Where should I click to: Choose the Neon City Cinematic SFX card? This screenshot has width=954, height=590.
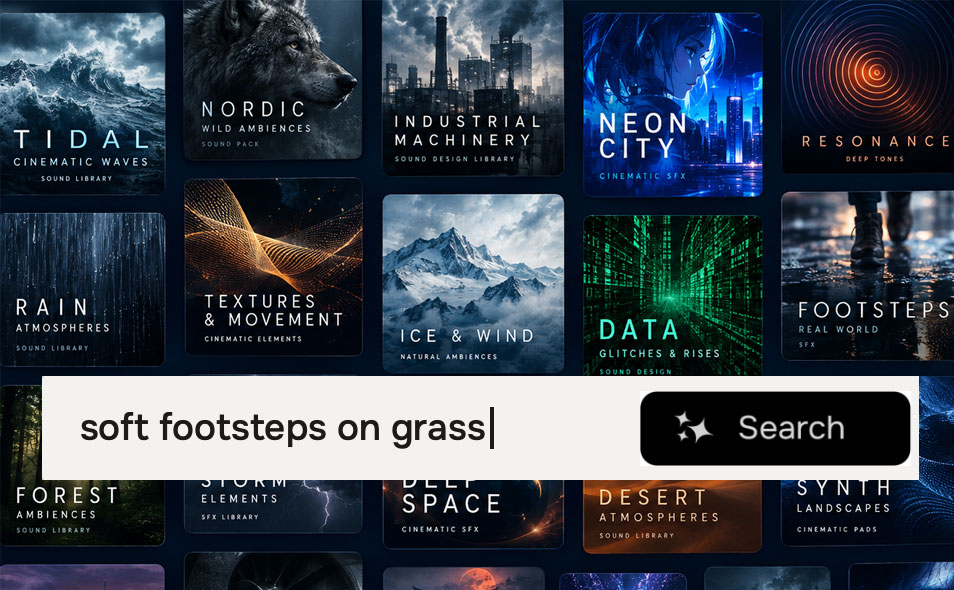point(673,105)
